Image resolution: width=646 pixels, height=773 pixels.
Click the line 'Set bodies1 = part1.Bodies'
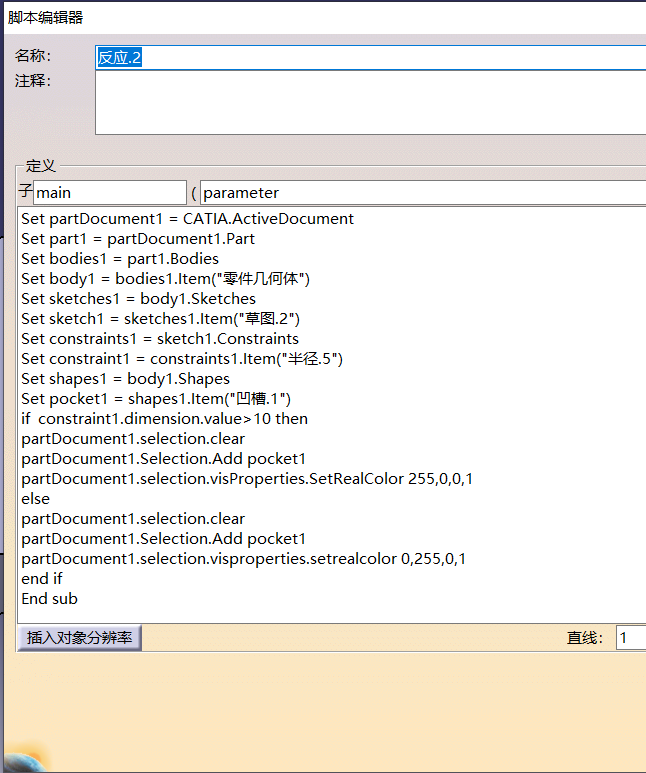120,259
